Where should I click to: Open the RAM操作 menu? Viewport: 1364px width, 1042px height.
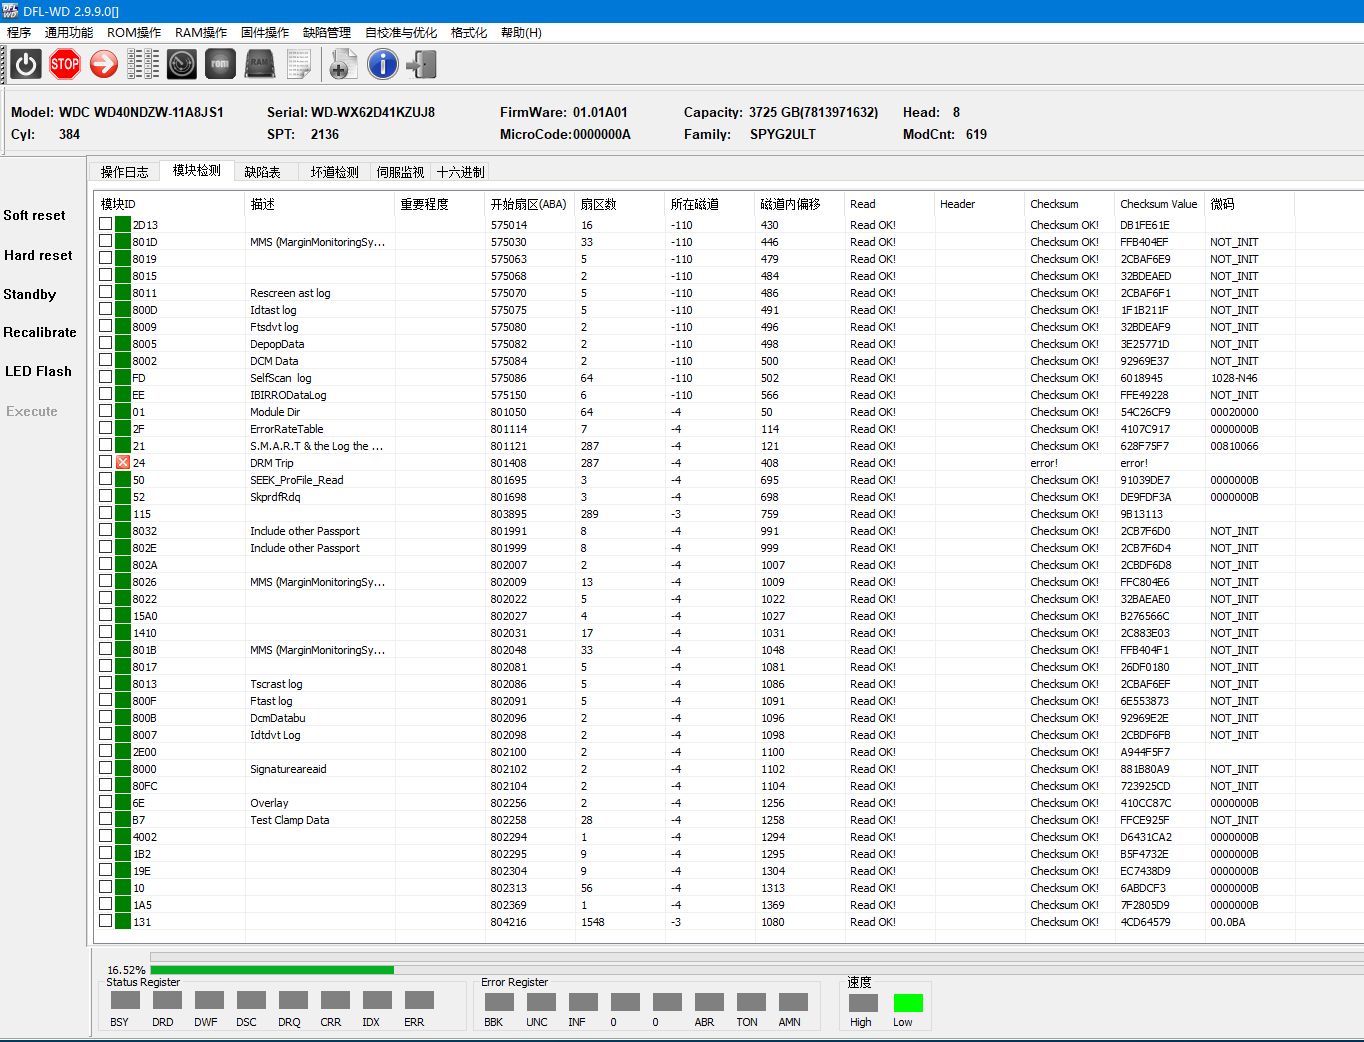click(201, 33)
